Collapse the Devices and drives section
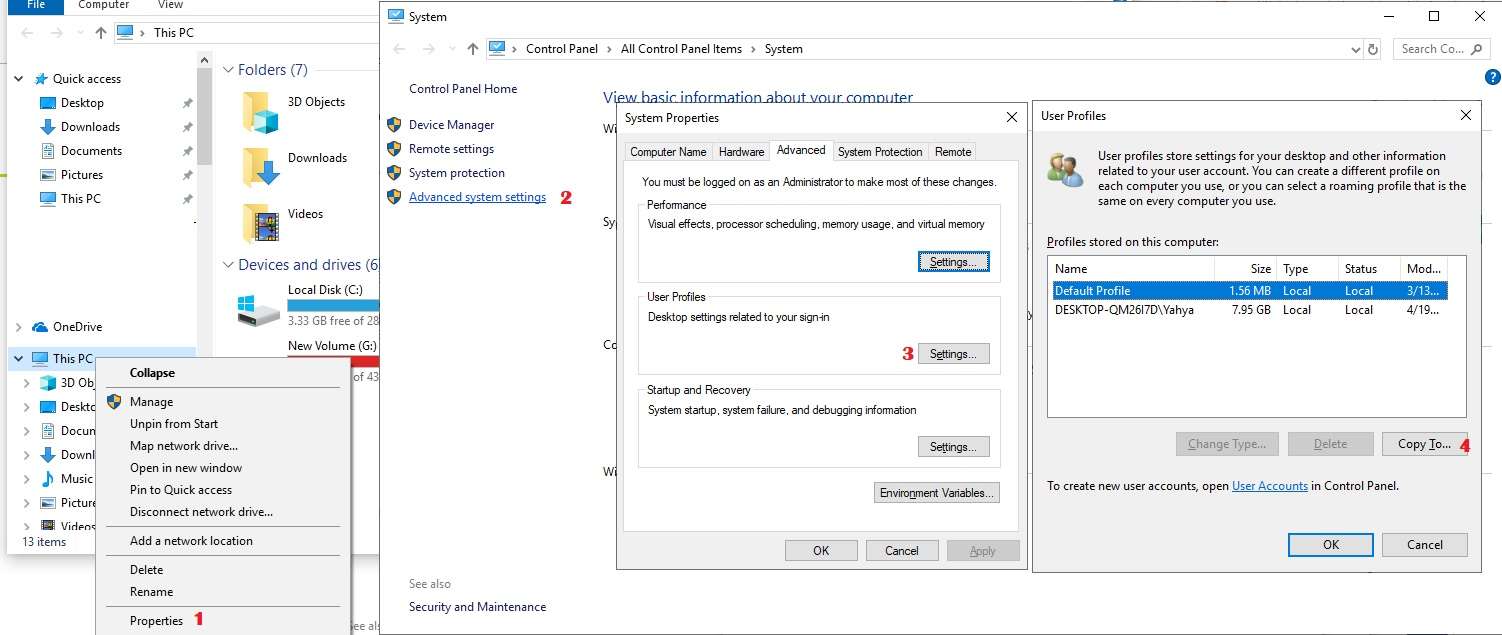Screen dimensions: 1502x635 coord(227,264)
